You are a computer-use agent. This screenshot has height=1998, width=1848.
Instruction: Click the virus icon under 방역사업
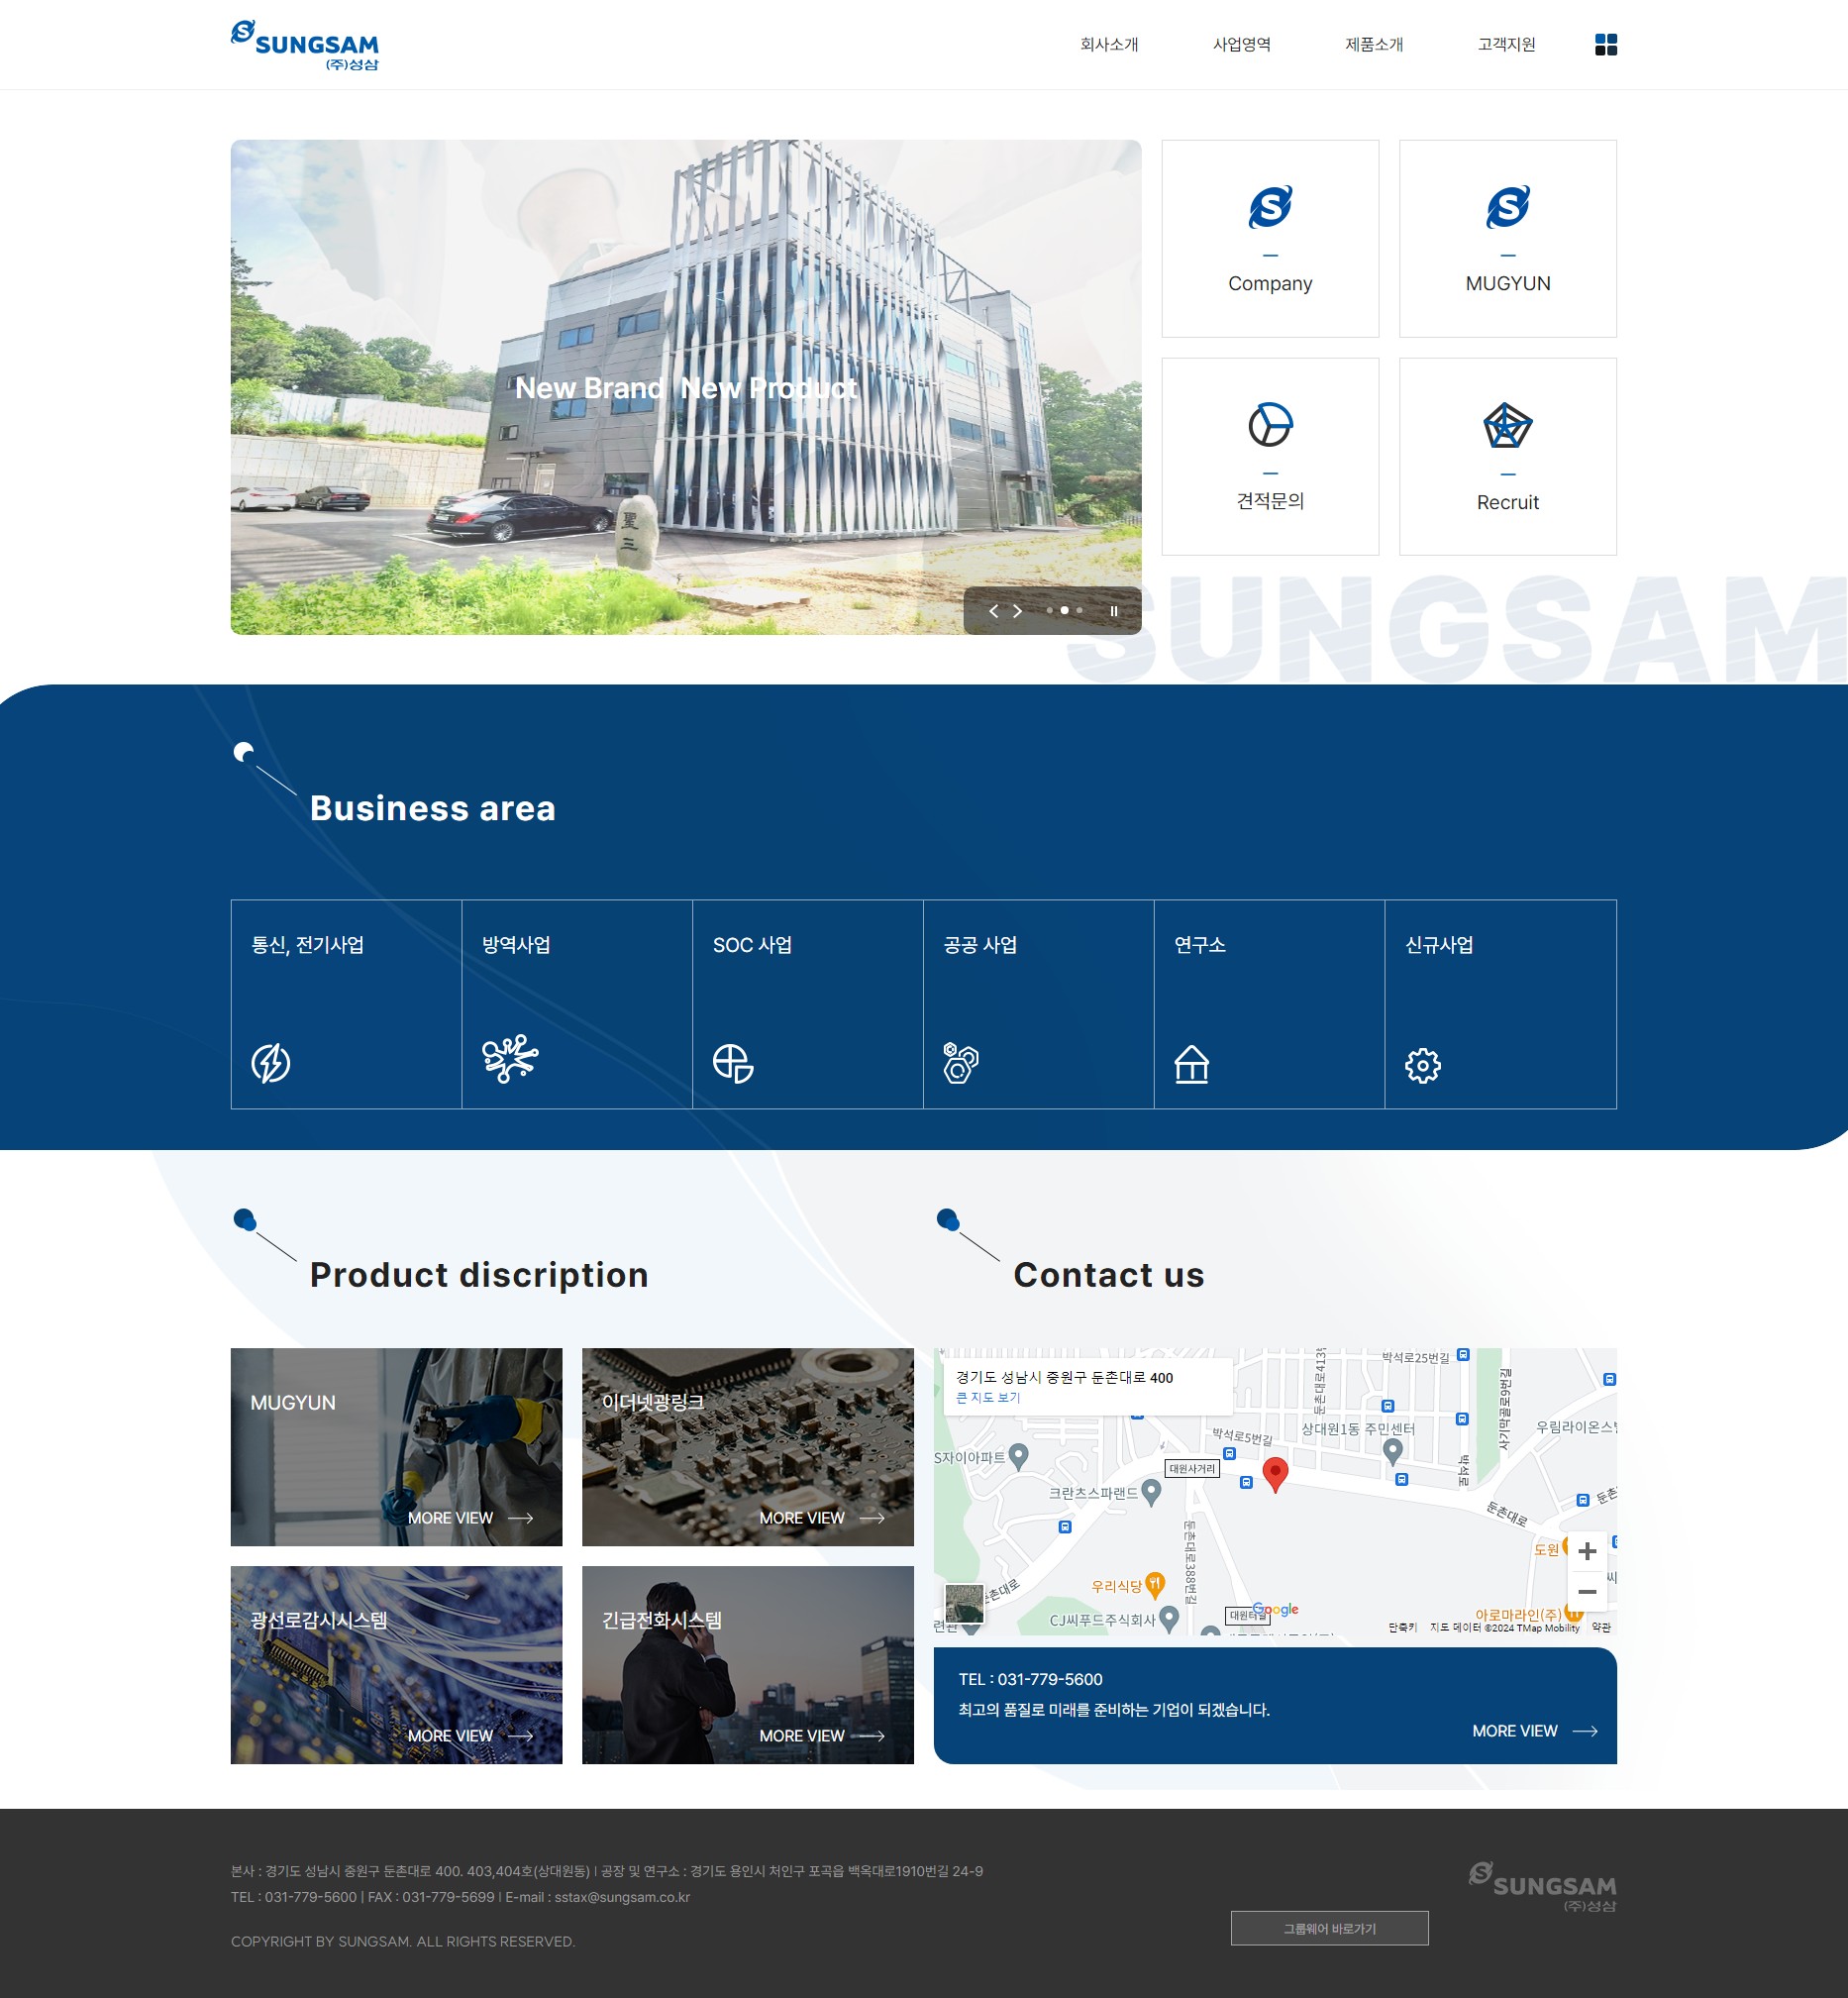[510, 1059]
